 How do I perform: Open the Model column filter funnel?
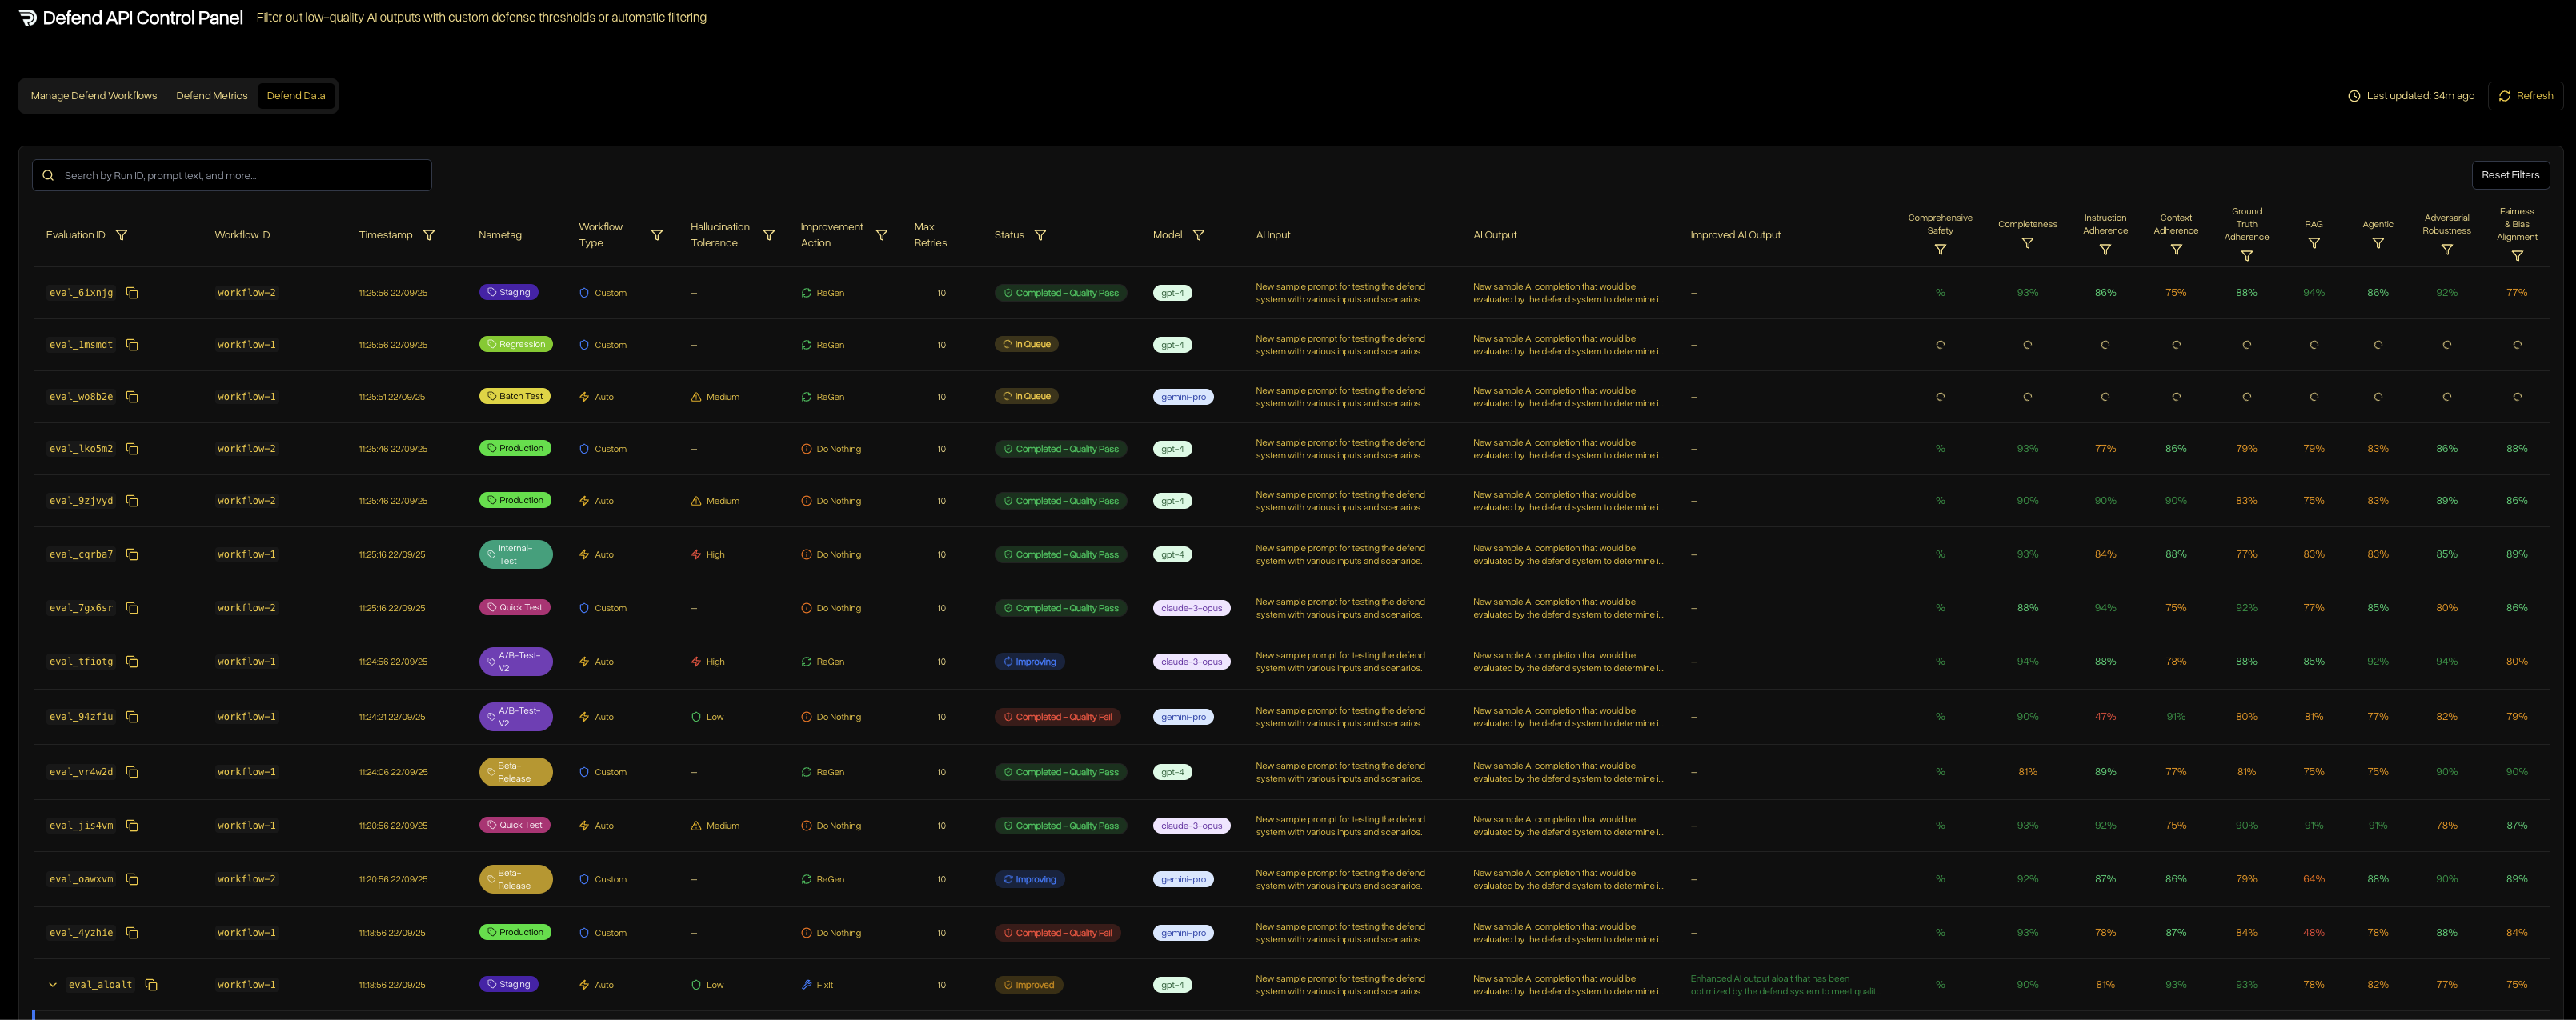1199,234
